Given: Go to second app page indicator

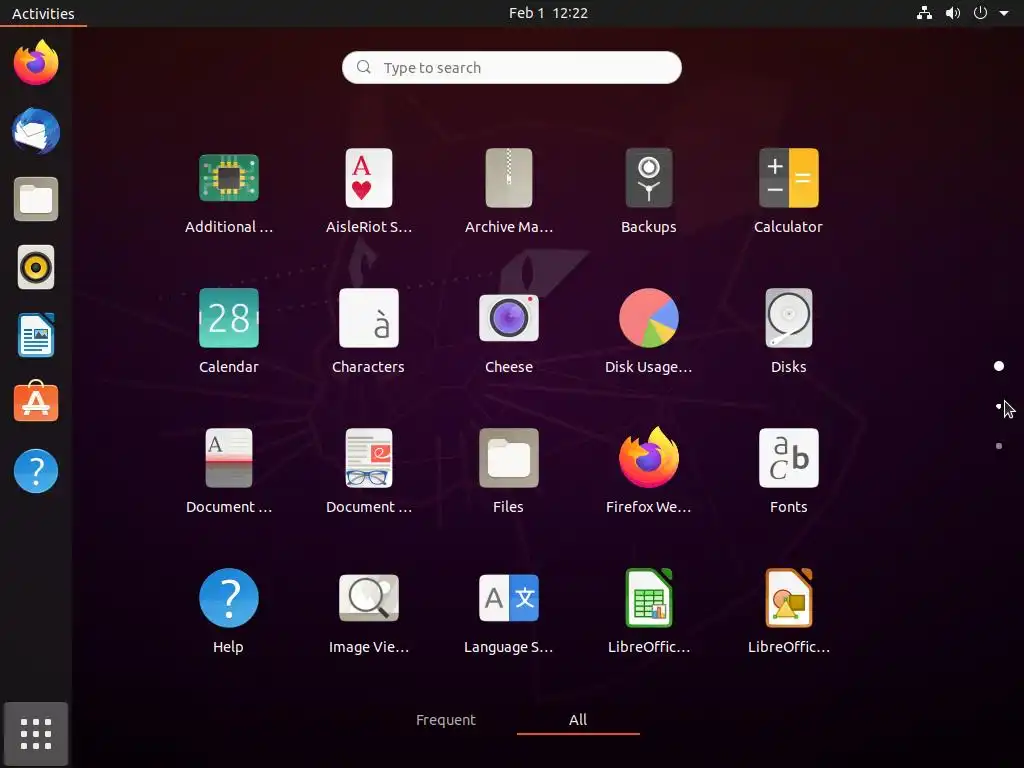Looking at the screenshot, I should (x=999, y=406).
